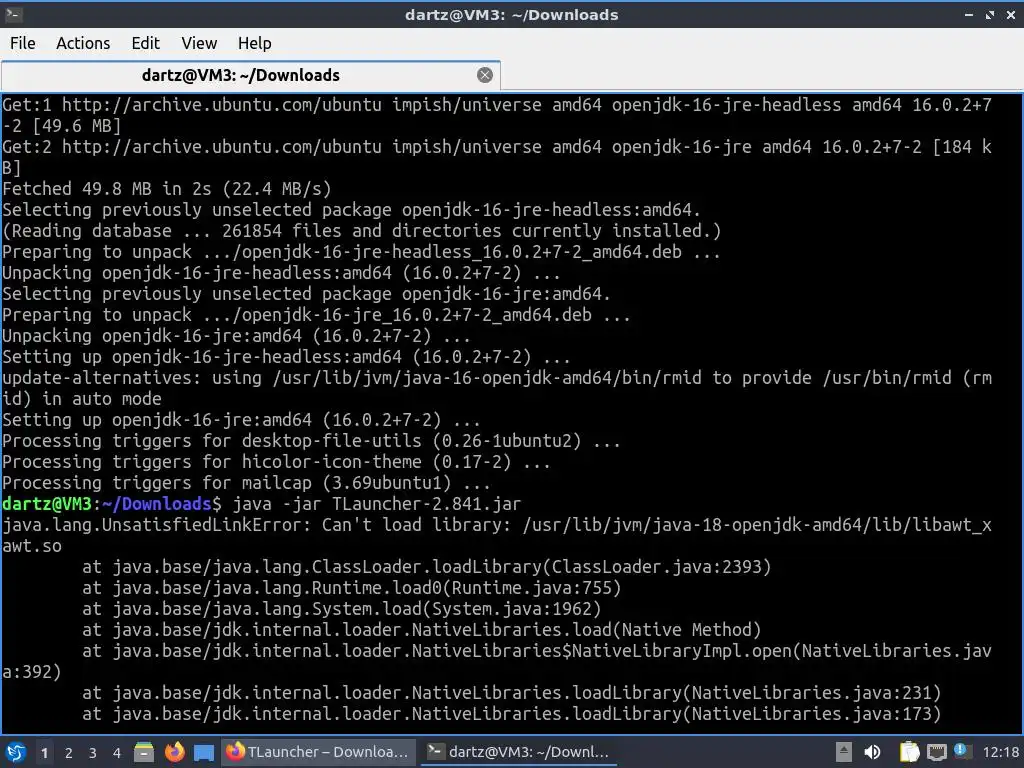Launch Firefox from the quick-launch icon
The image size is (1024, 768).
174,752
